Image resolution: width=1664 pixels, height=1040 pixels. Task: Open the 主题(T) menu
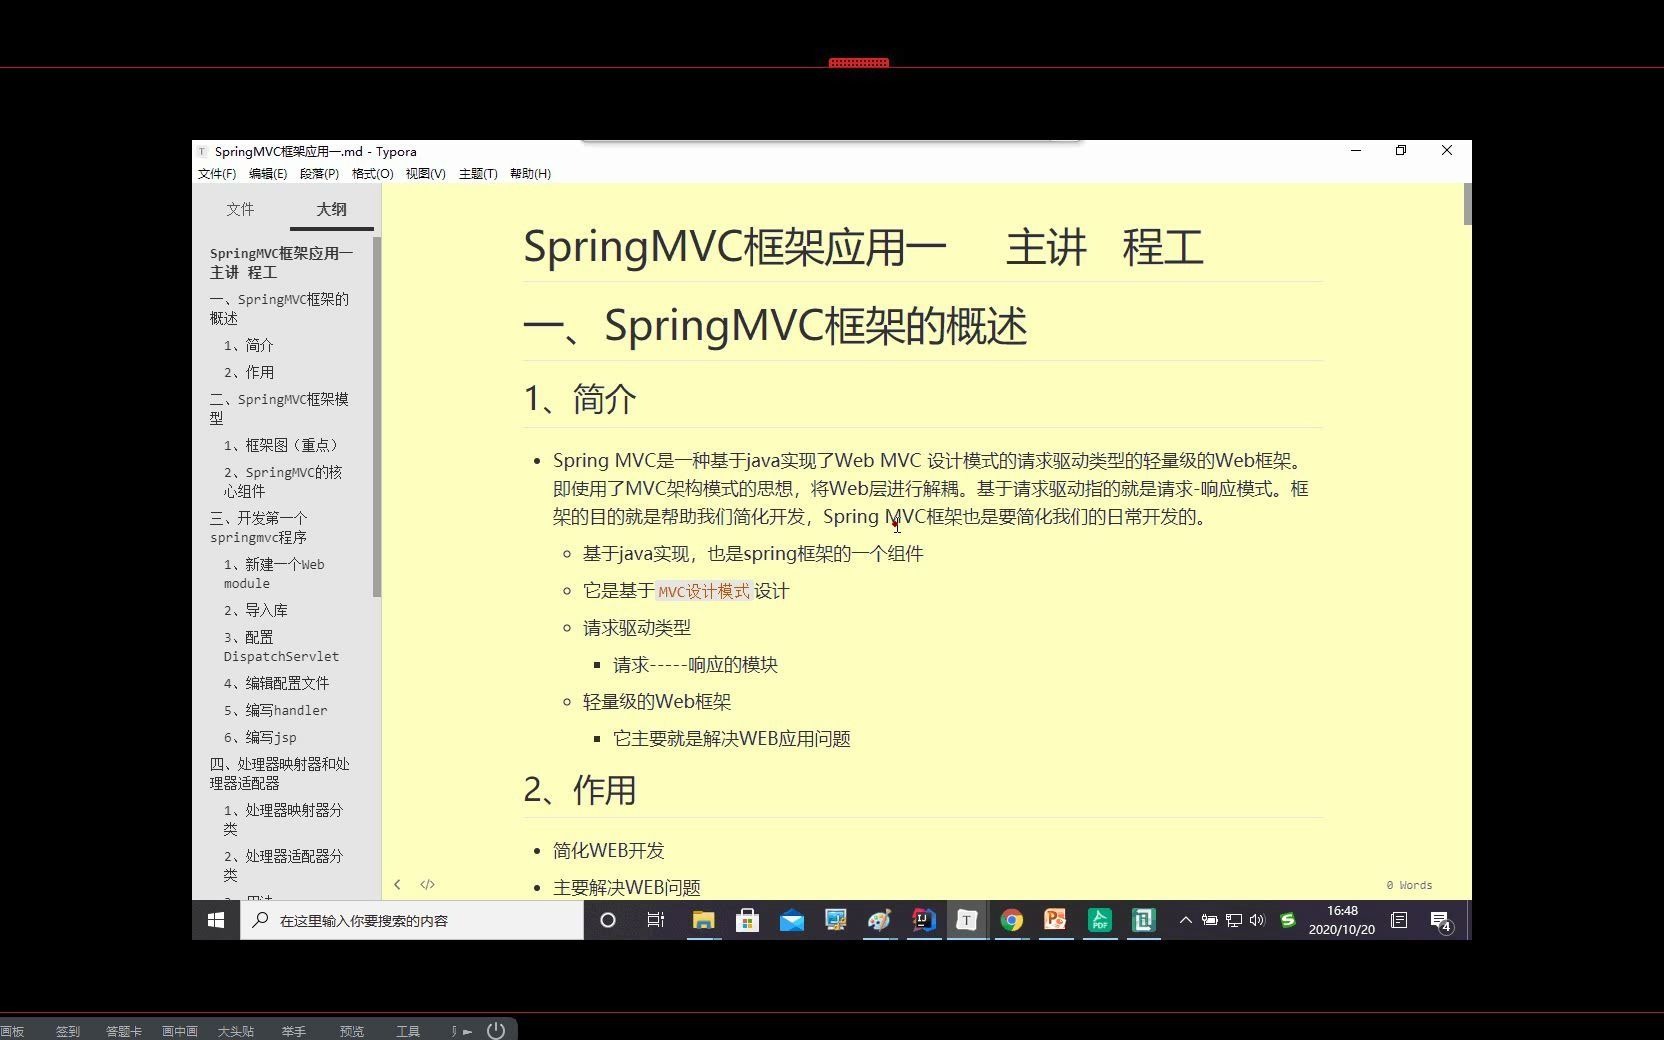tap(478, 173)
